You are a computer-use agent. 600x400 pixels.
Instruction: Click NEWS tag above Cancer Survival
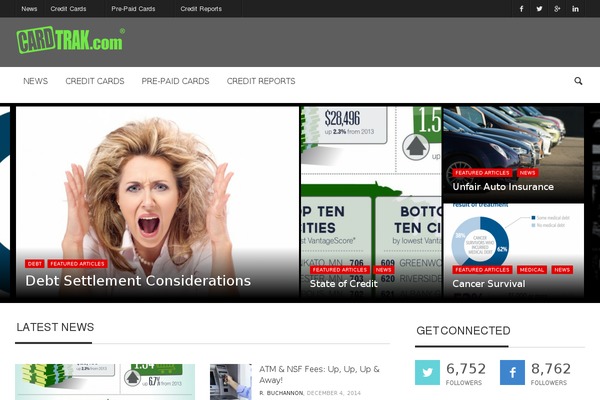tap(562, 270)
